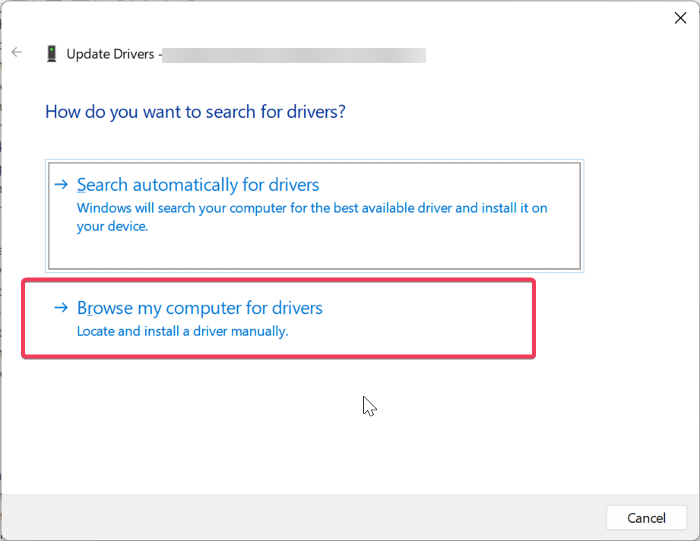Click the 'Update Drivers -' title text
Viewport: 700px width, 541px height.
[x=114, y=54]
